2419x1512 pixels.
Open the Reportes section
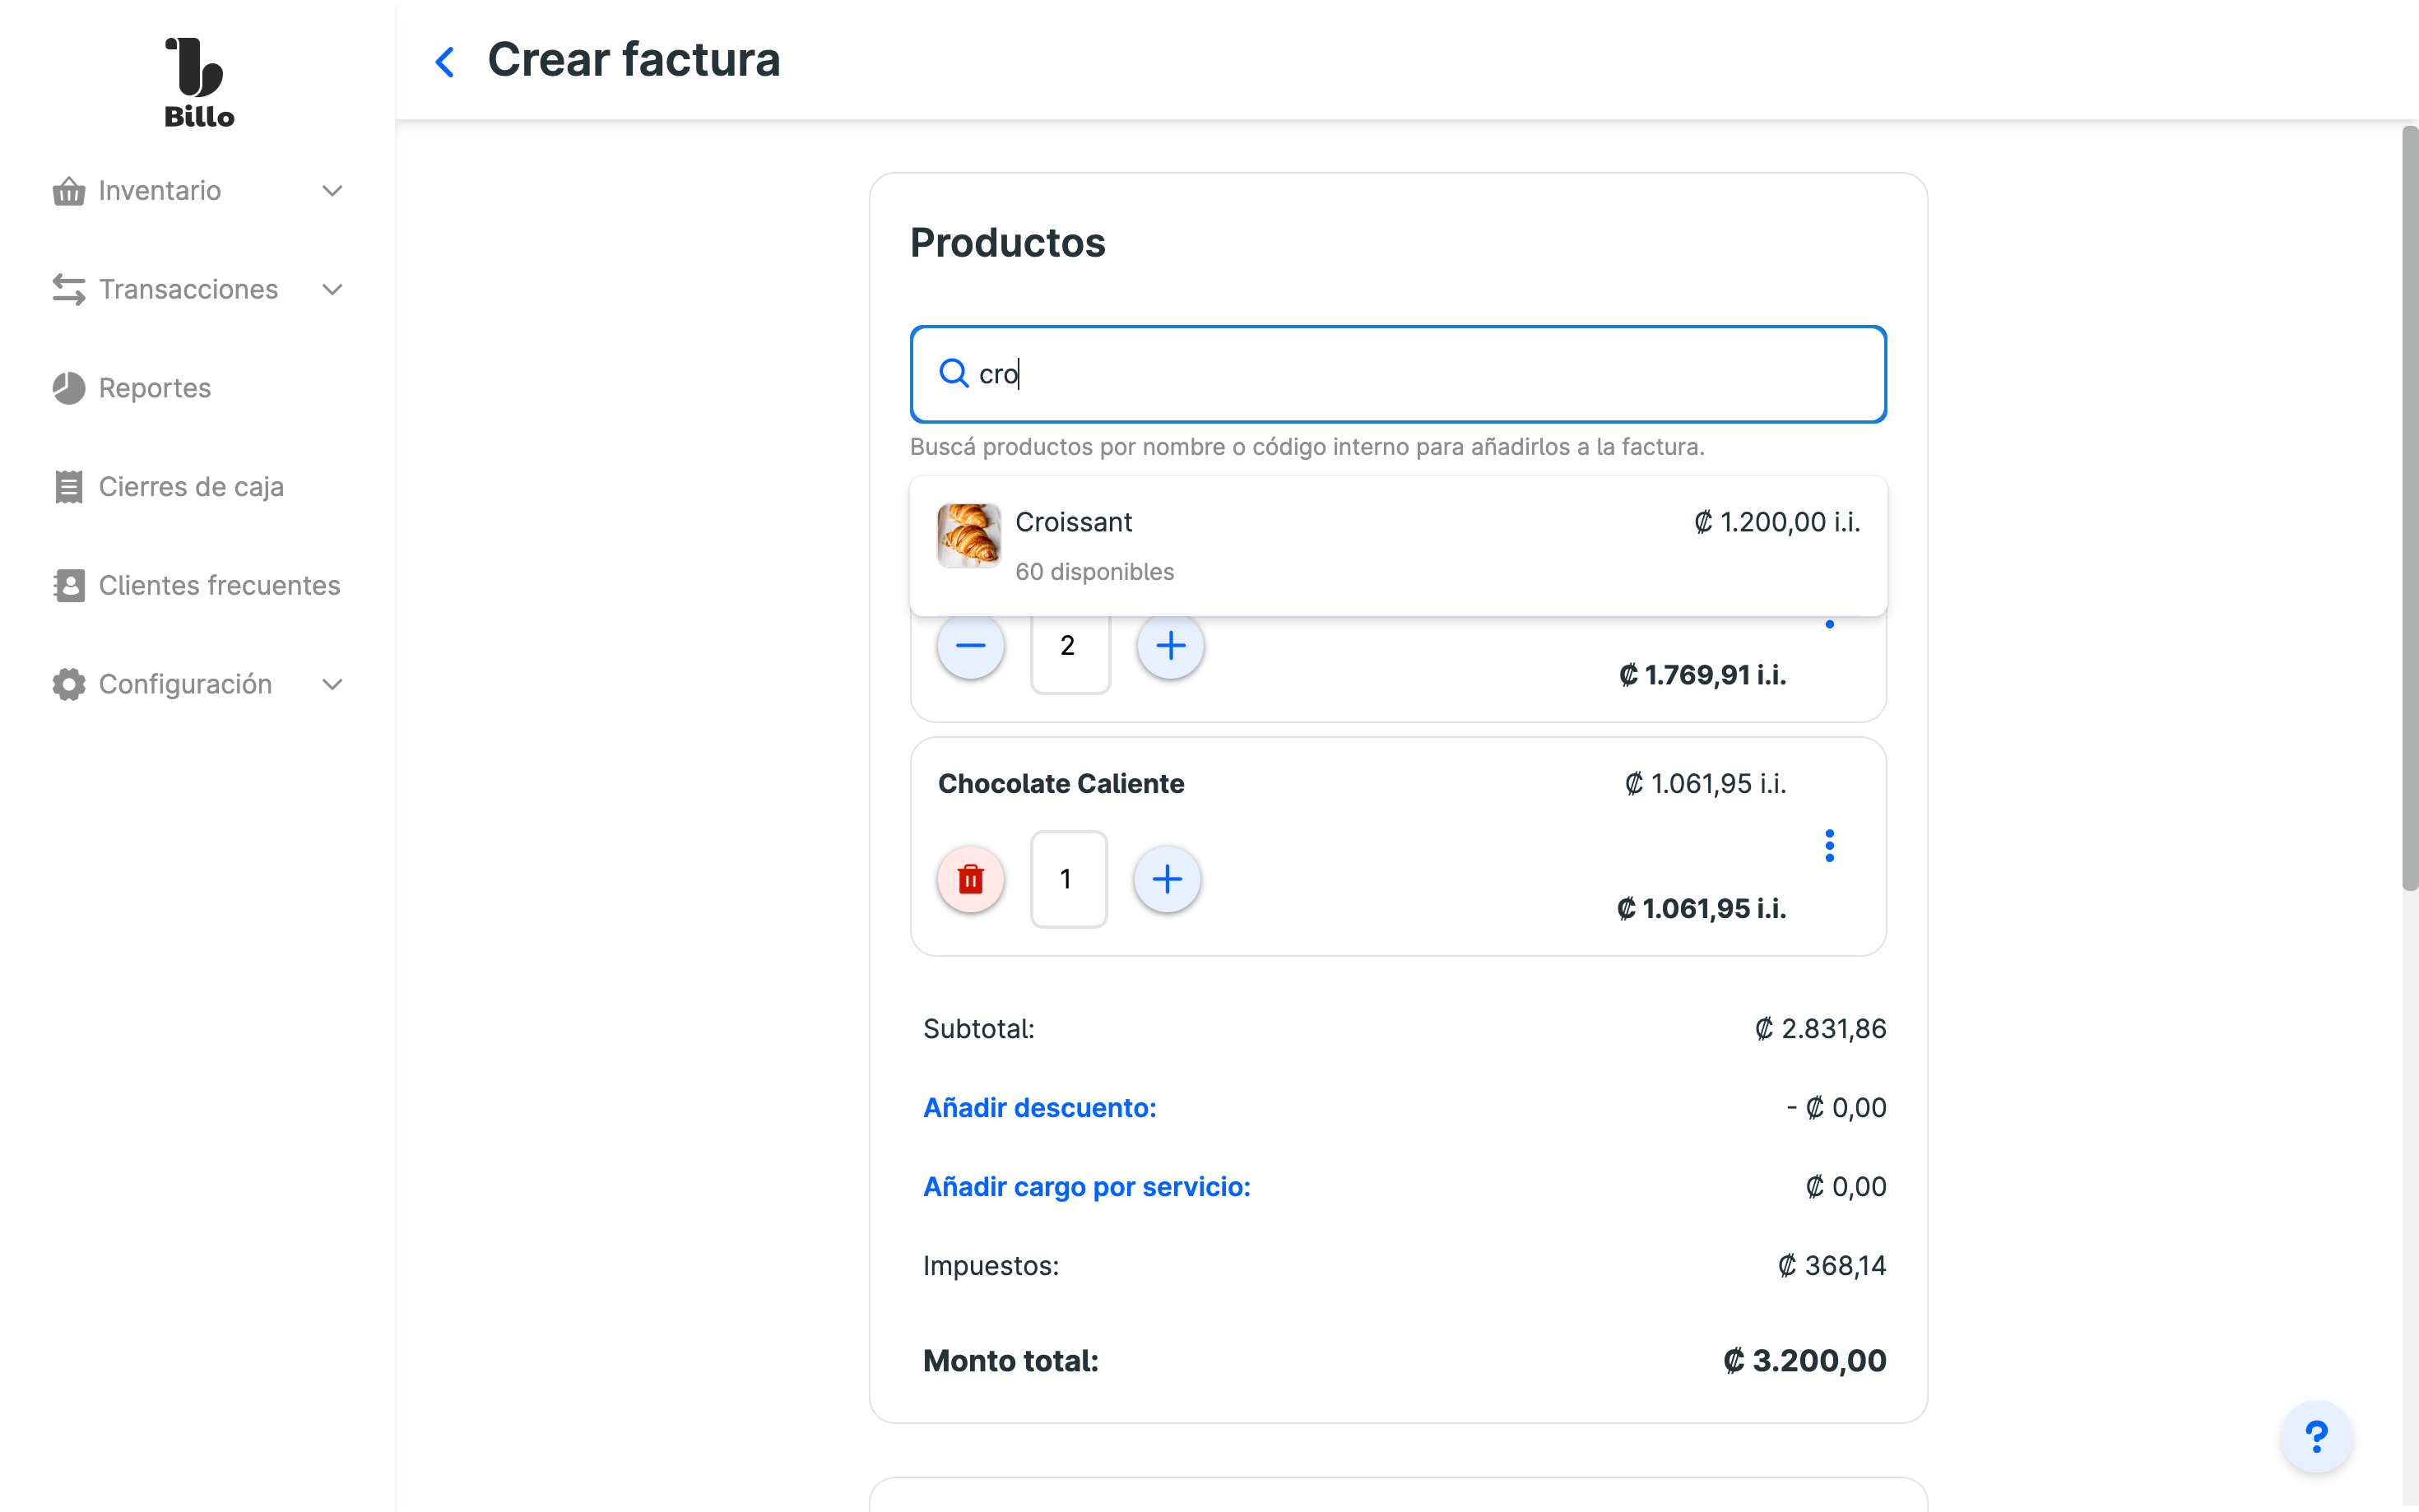154,388
